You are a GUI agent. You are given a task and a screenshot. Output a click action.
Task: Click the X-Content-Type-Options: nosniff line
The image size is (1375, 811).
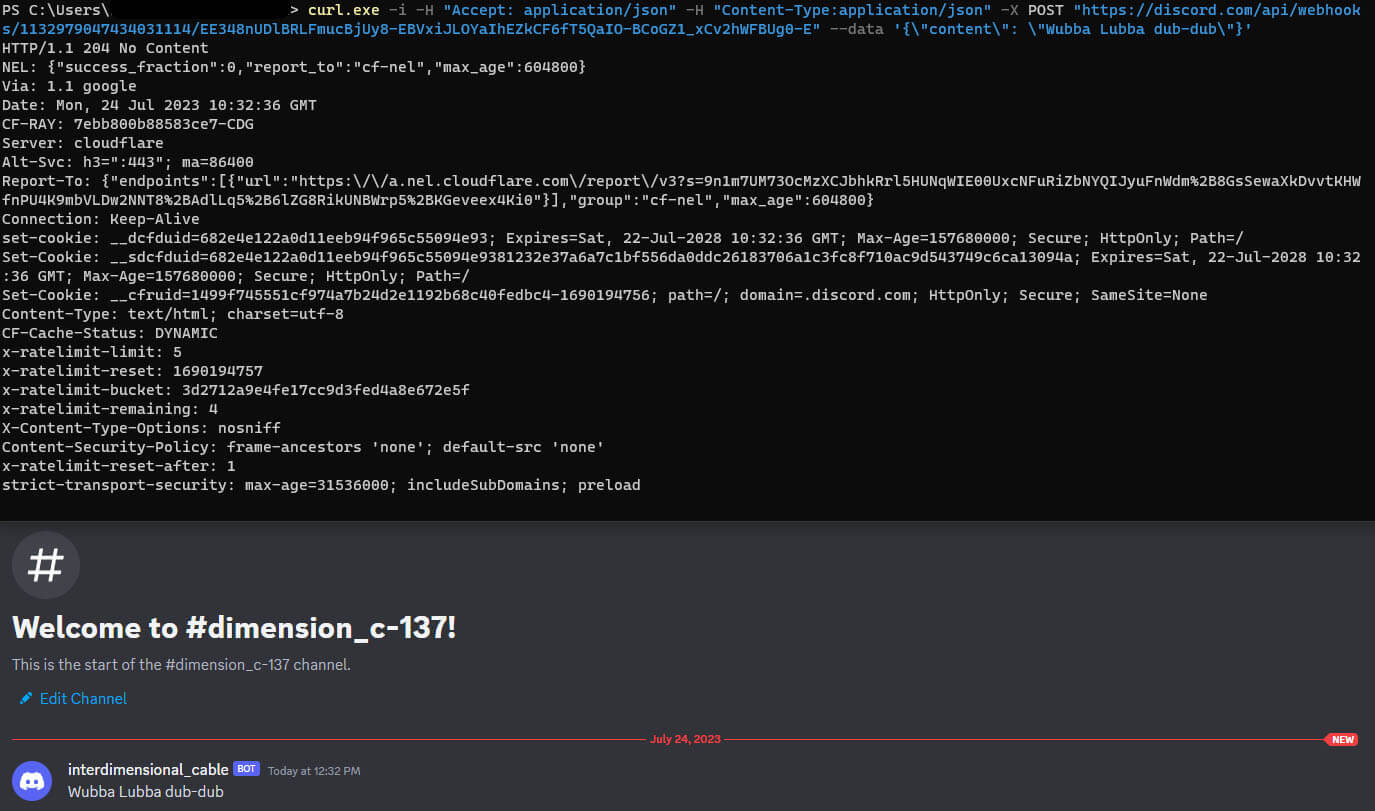coord(141,428)
